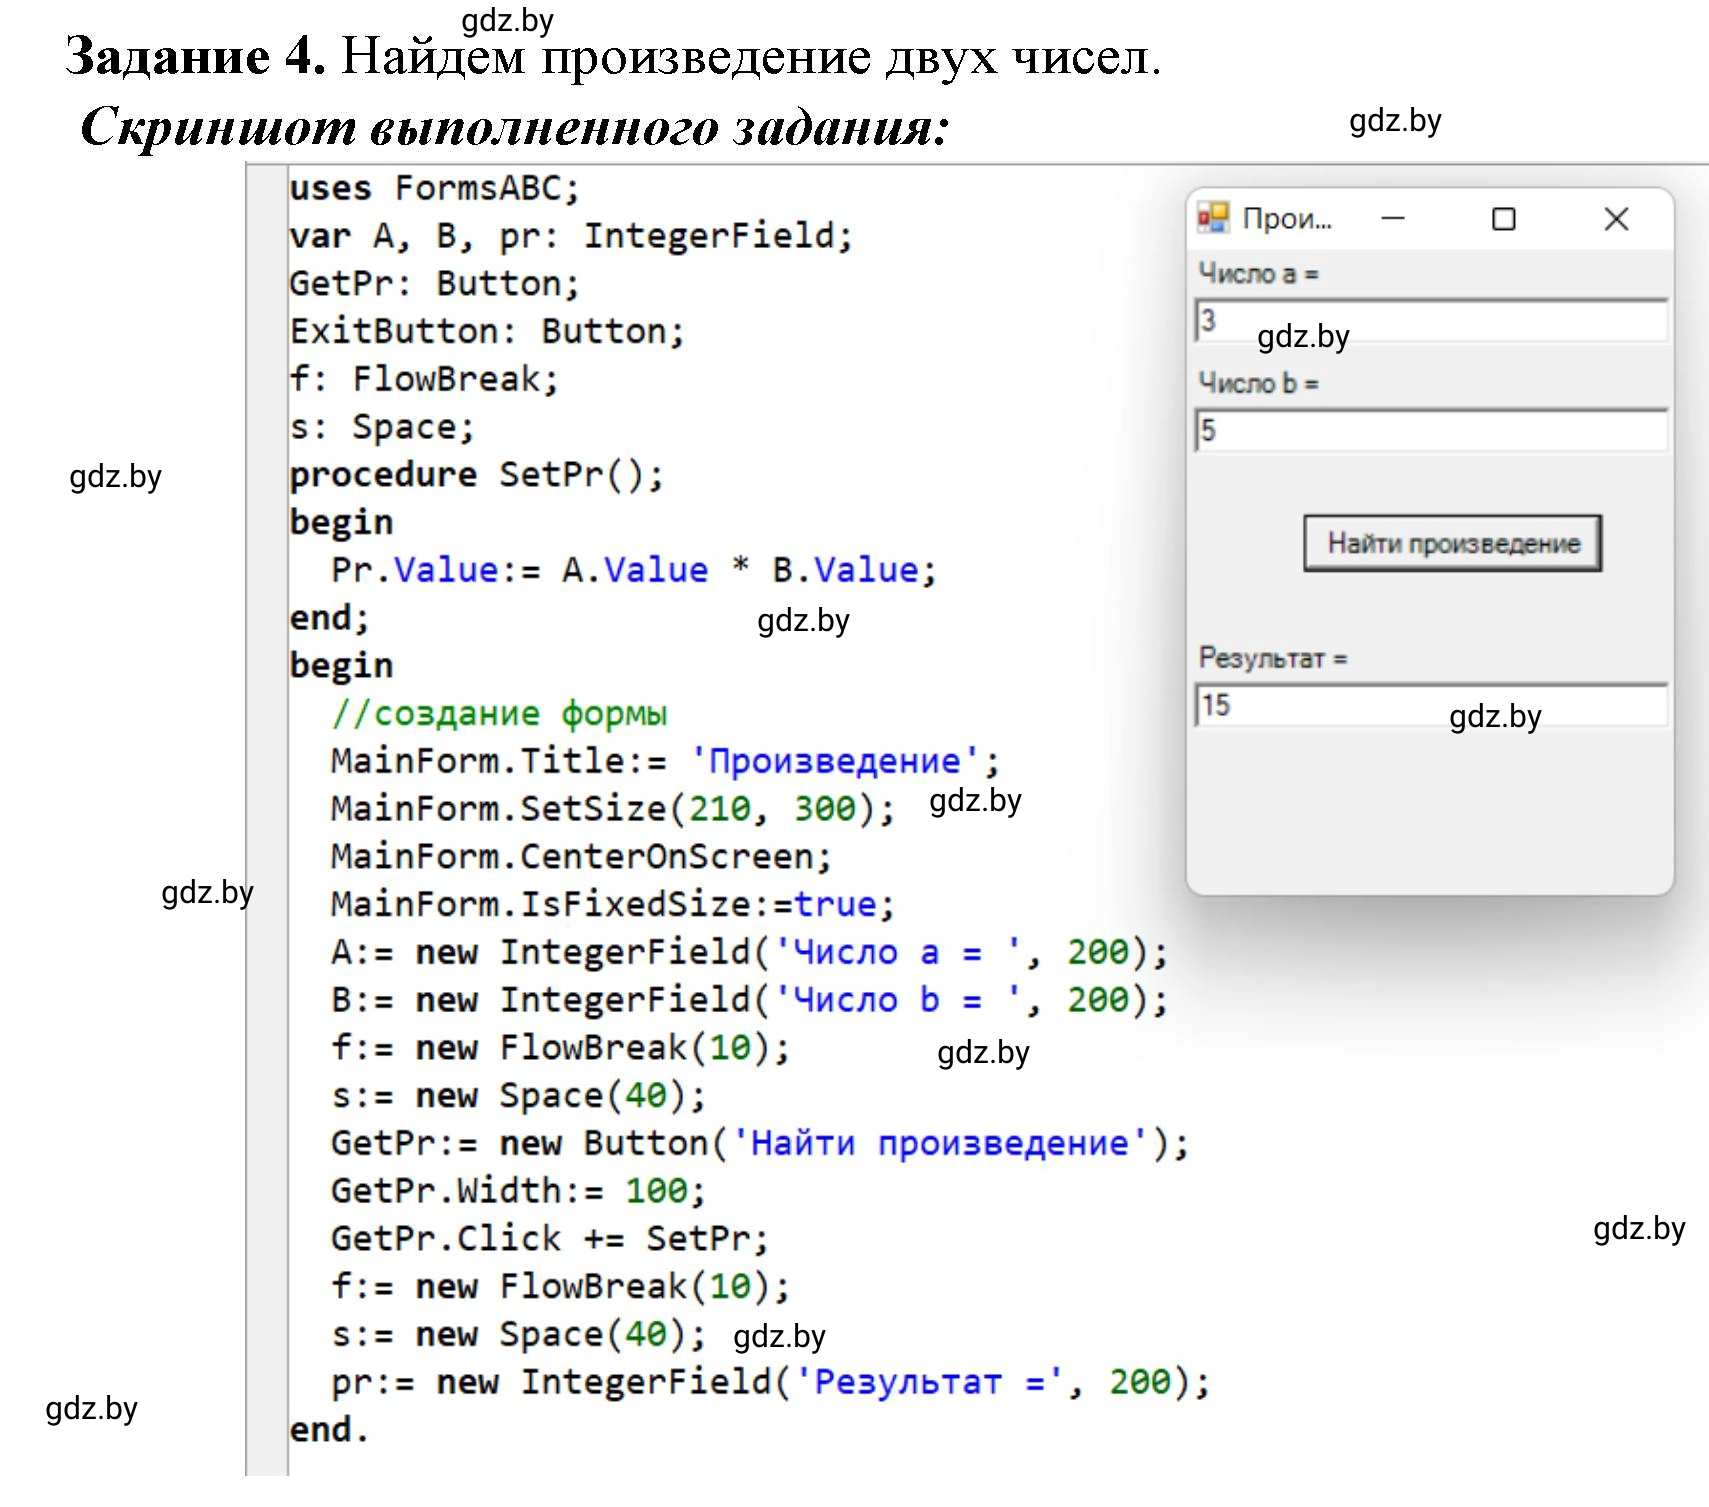Click the 'Результат =' label in form

(x=1273, y=658)
